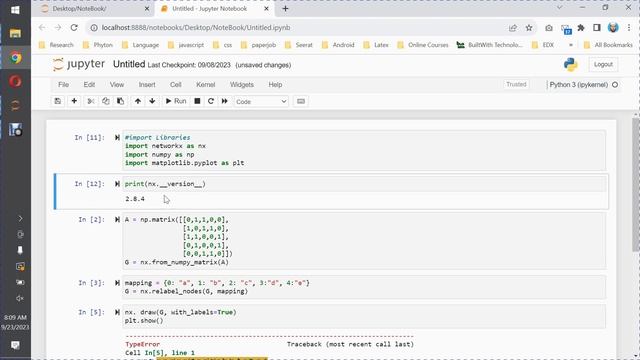Screen dimensions: 640x360
Task: Open the Latex bookmarks folder
Action: (376, 45)
